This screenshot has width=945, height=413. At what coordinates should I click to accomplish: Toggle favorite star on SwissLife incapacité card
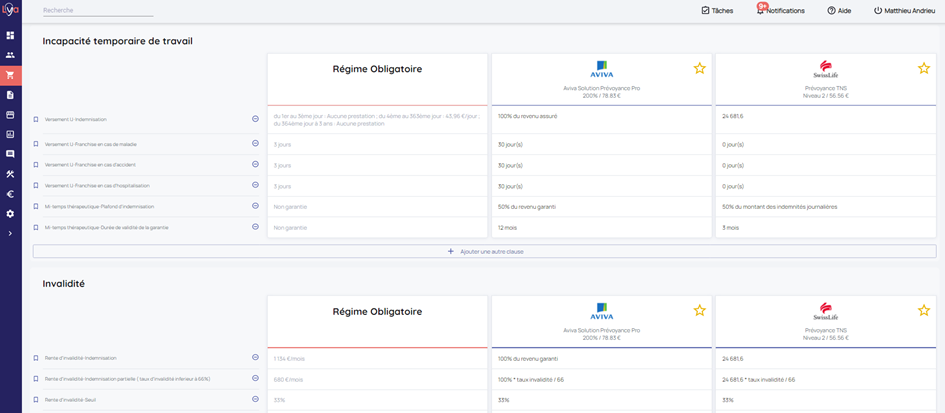923,68
